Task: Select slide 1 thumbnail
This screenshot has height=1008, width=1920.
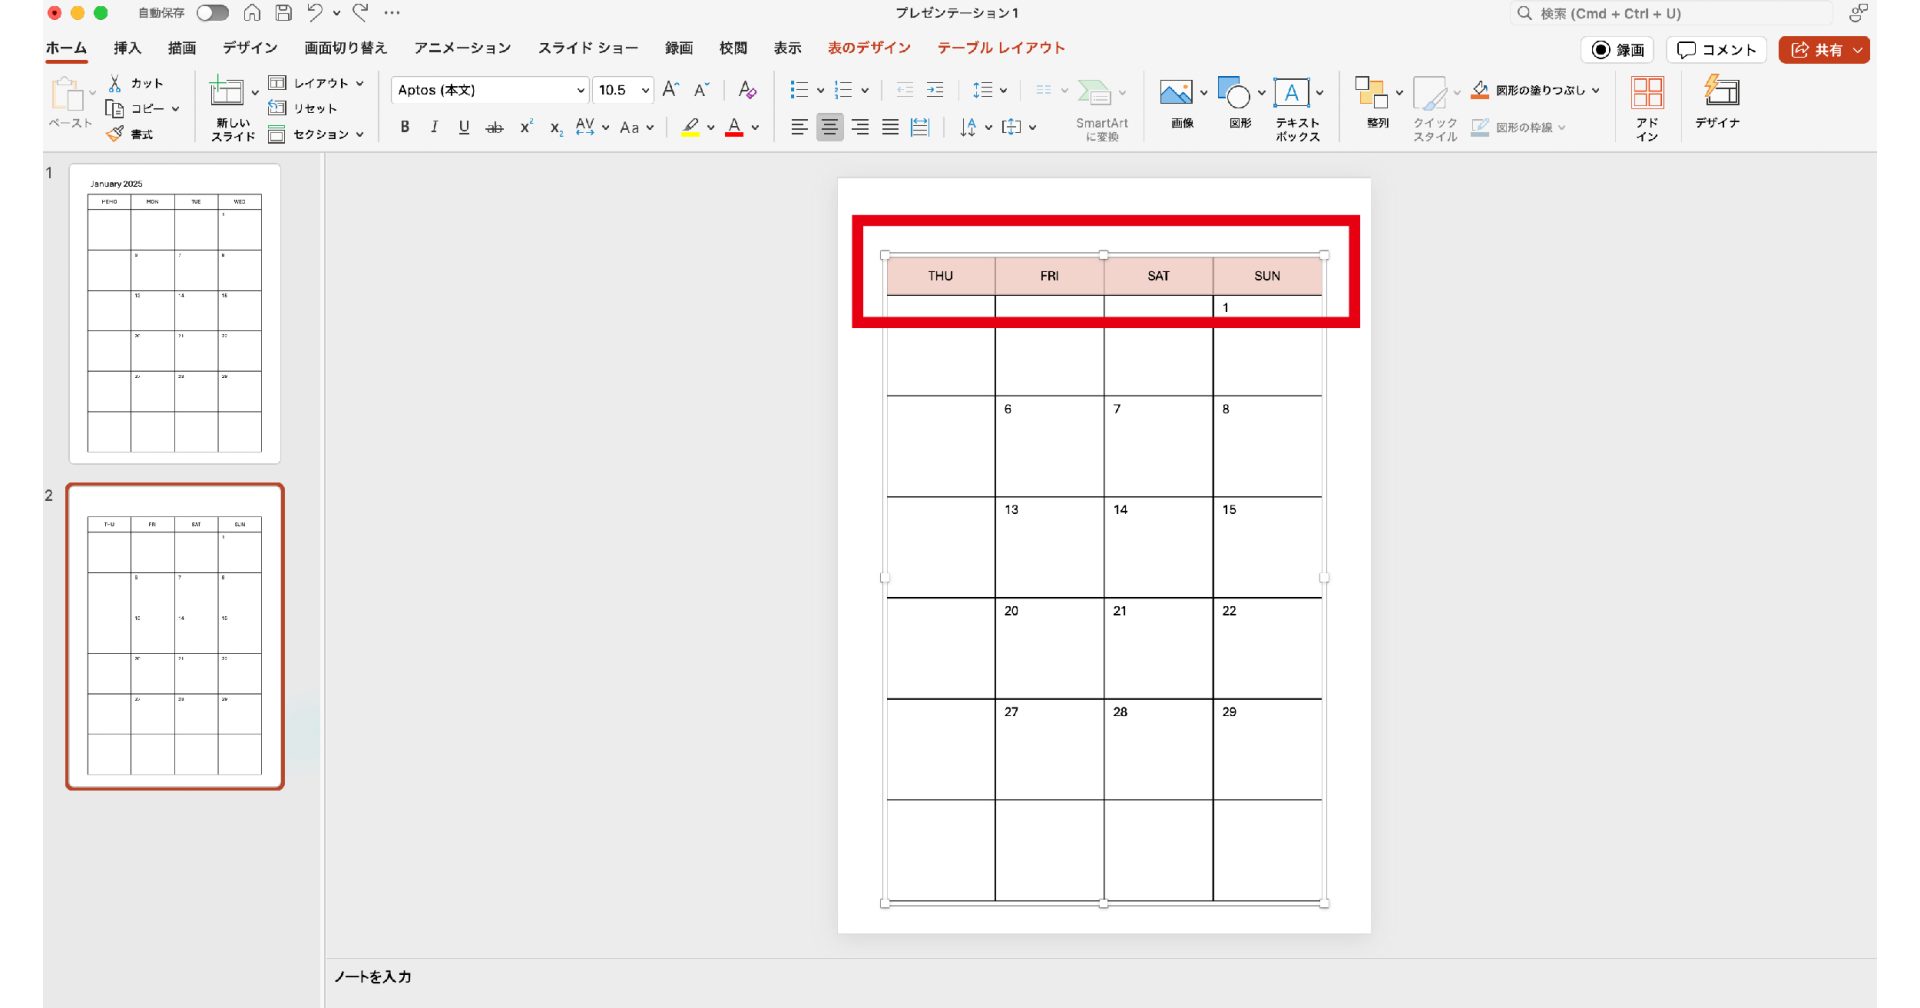Action: point(175,314)
